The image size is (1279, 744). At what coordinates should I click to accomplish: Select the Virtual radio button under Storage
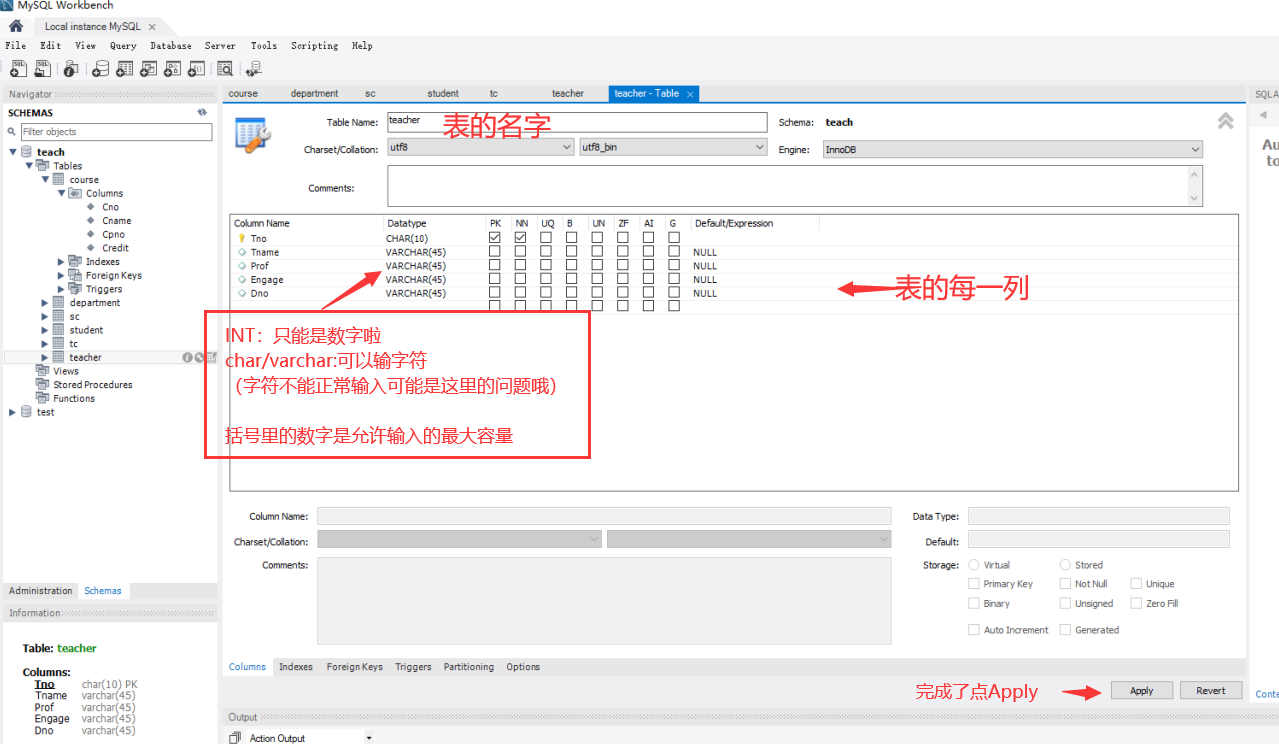(972, 564)
